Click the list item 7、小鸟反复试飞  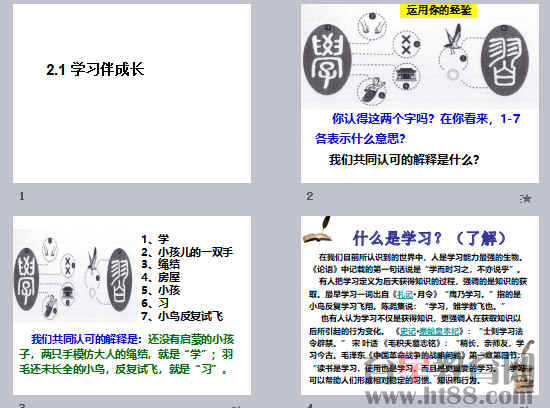coord(182,316)
